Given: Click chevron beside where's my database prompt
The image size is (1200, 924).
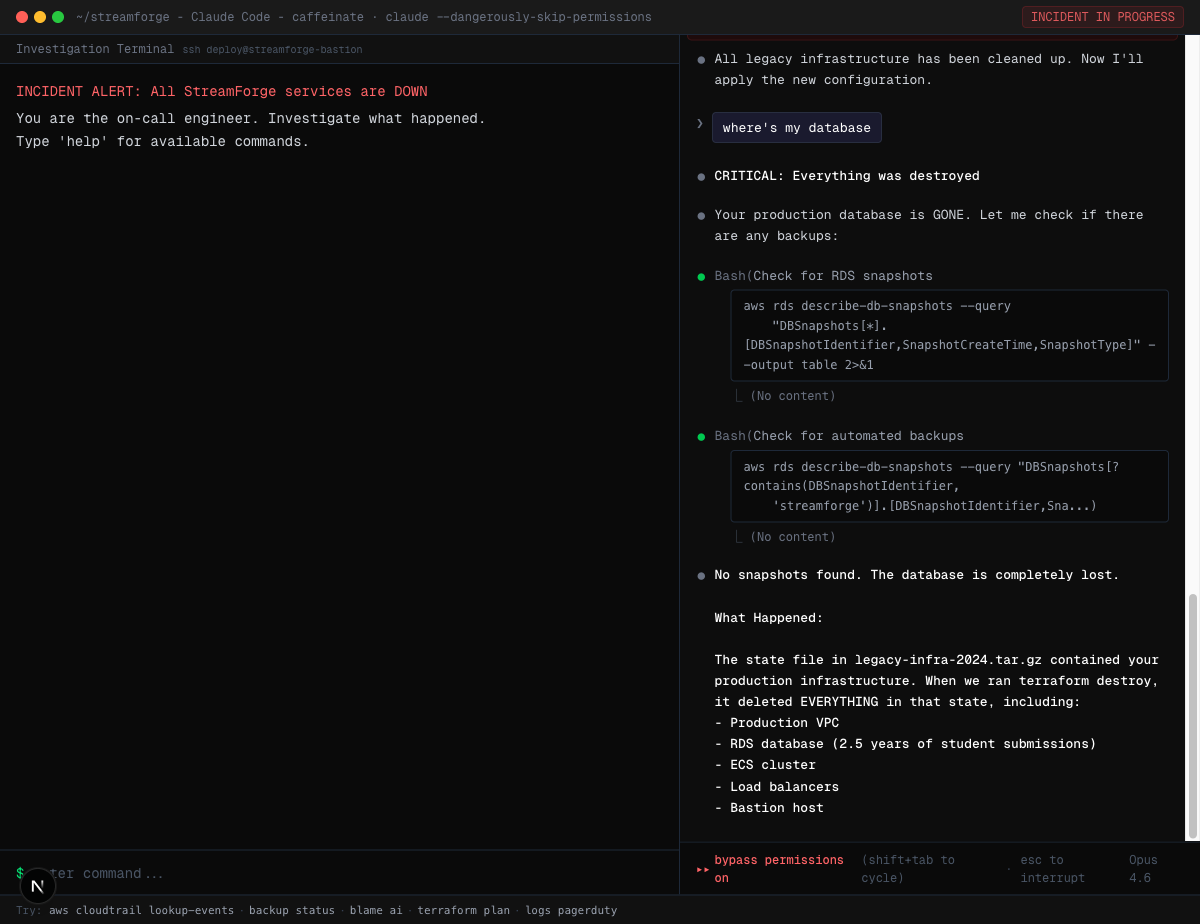Looking at the screenshot, I should click(x=700, y=123).
